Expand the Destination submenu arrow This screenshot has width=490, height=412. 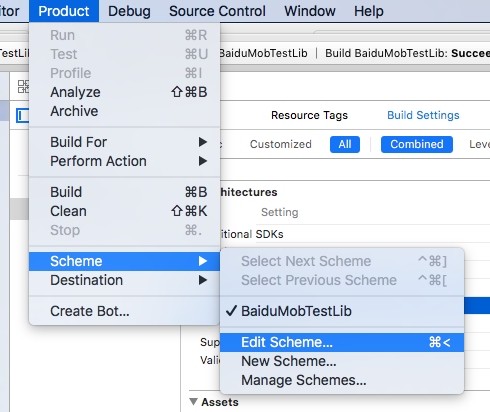[203, 280]
